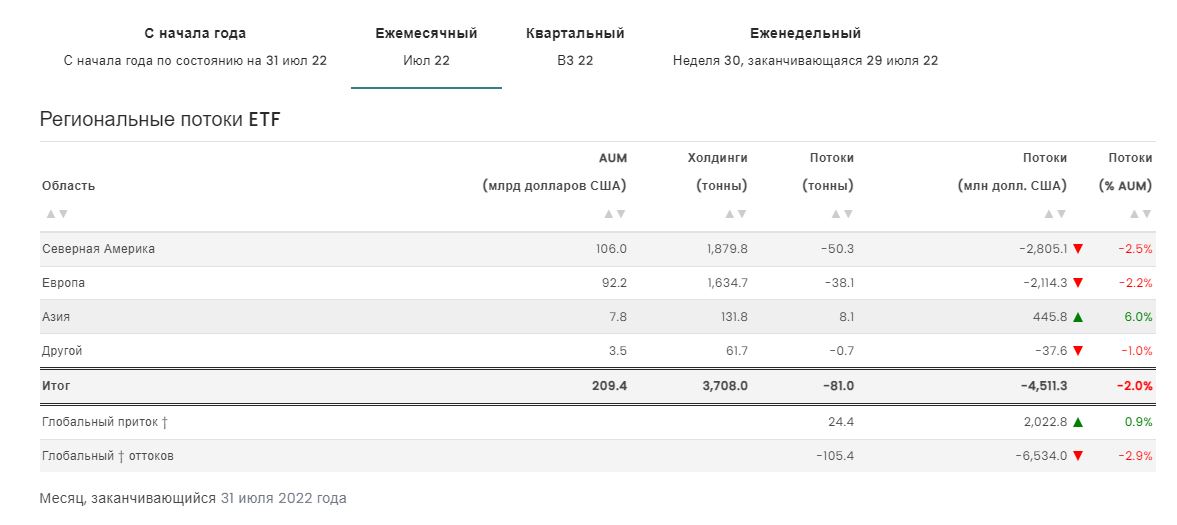Open the Квартальный tab
Screen dimensions: 1177x525
[575, 46]
